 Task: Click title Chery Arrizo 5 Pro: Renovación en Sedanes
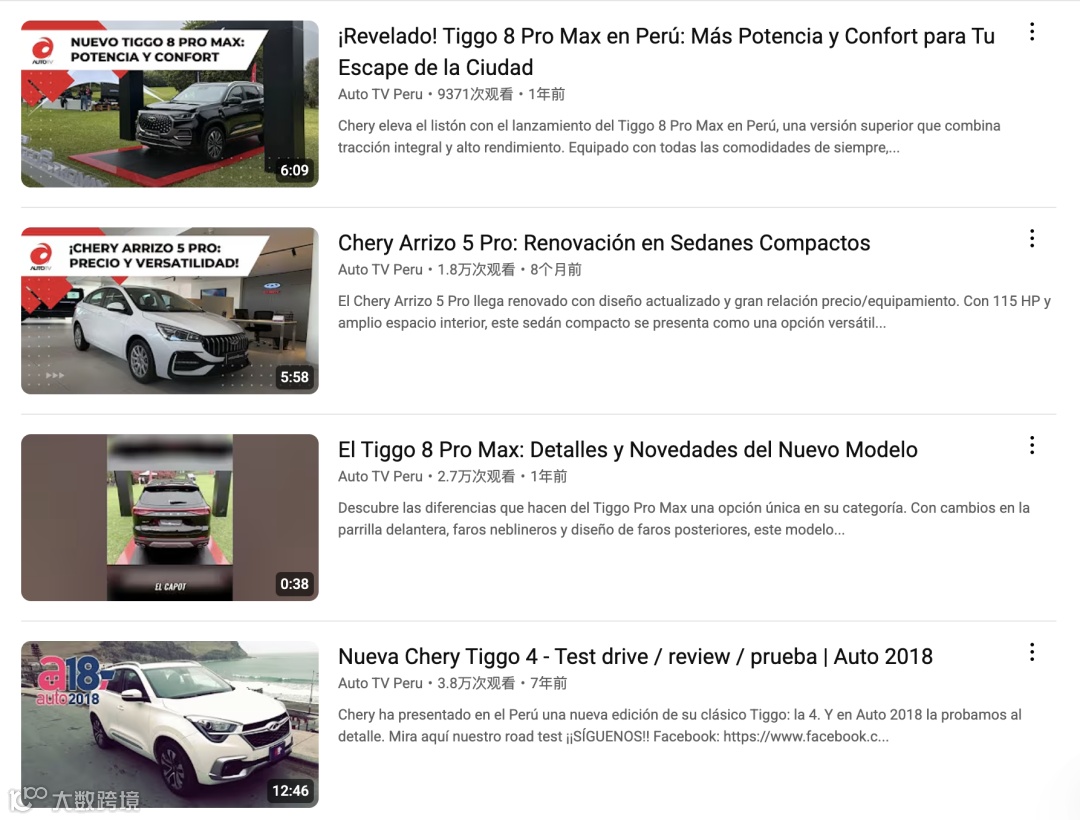(604, 243)
